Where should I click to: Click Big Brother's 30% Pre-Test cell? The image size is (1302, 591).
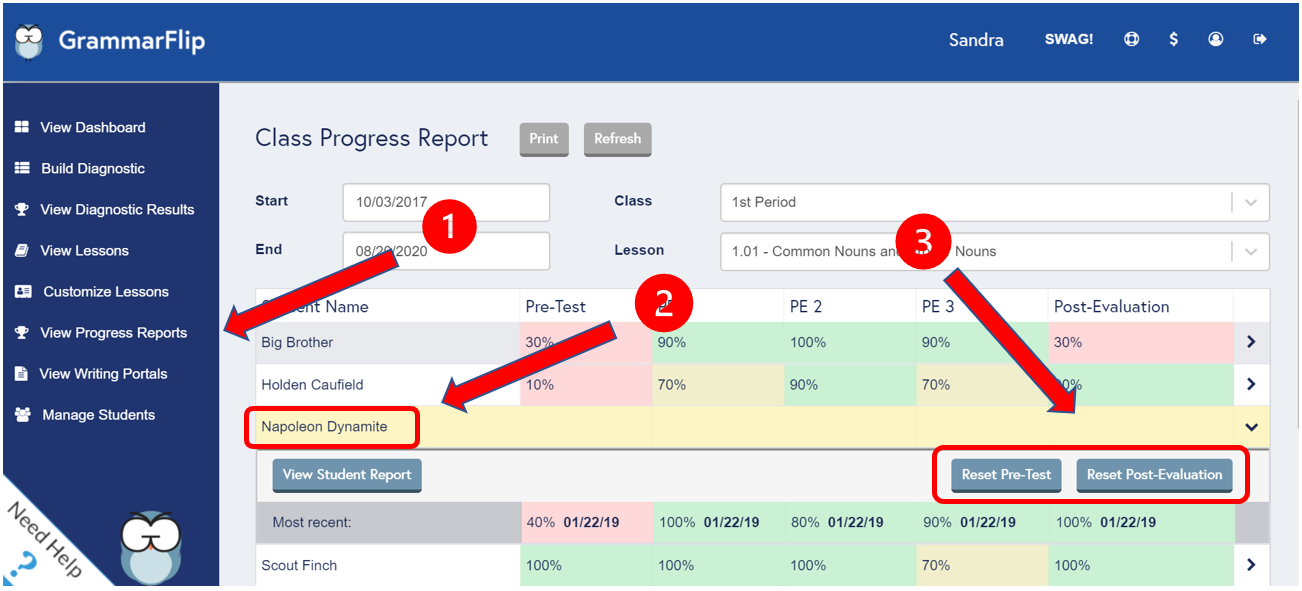tap(585, 342)
